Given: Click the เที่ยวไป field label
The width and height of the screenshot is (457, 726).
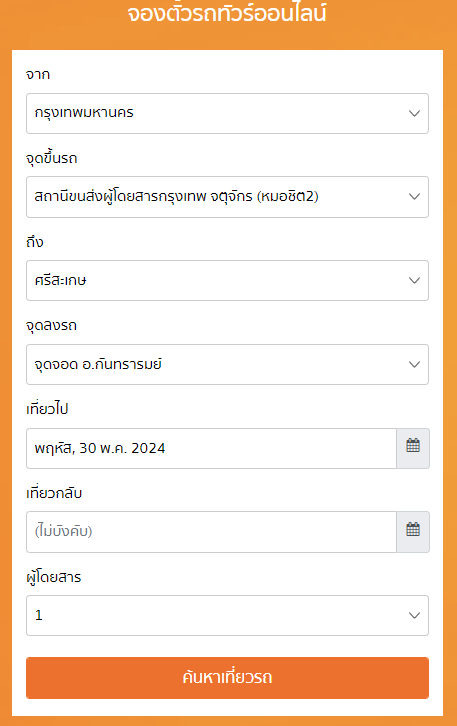Looking at the screenshot, I should point(47,409).
